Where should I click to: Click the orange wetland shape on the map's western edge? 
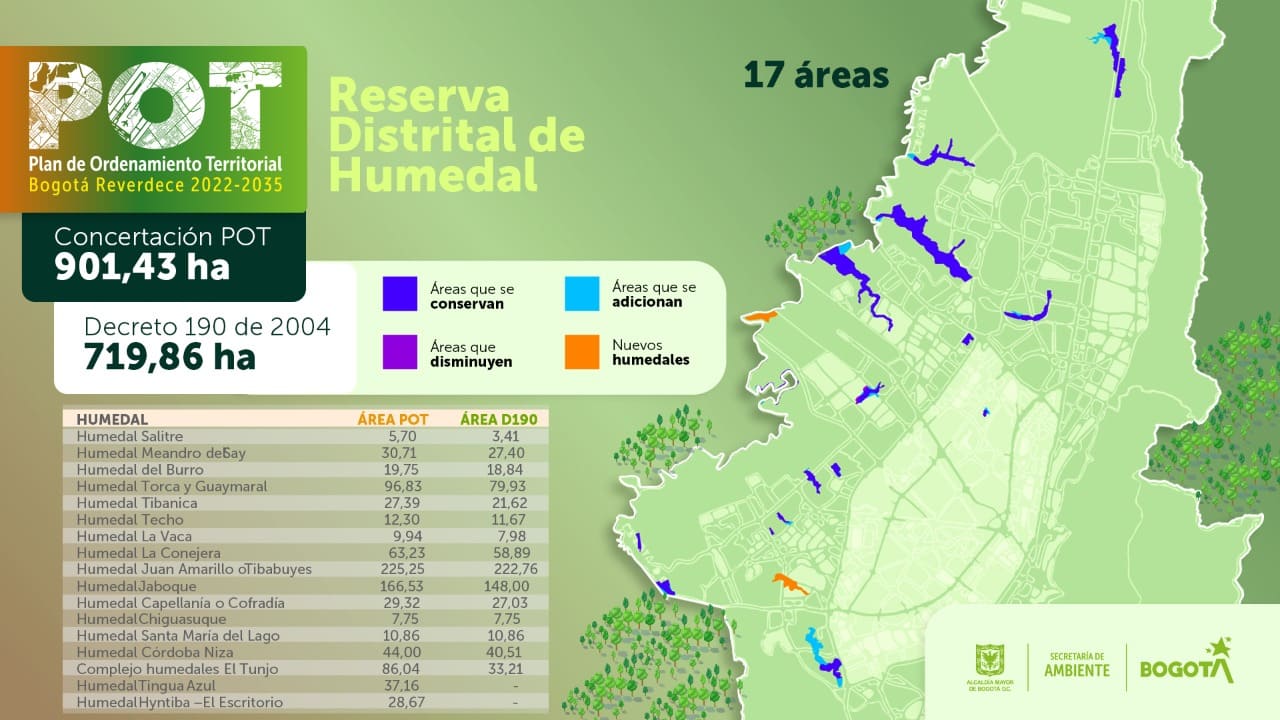click(760, 317)
